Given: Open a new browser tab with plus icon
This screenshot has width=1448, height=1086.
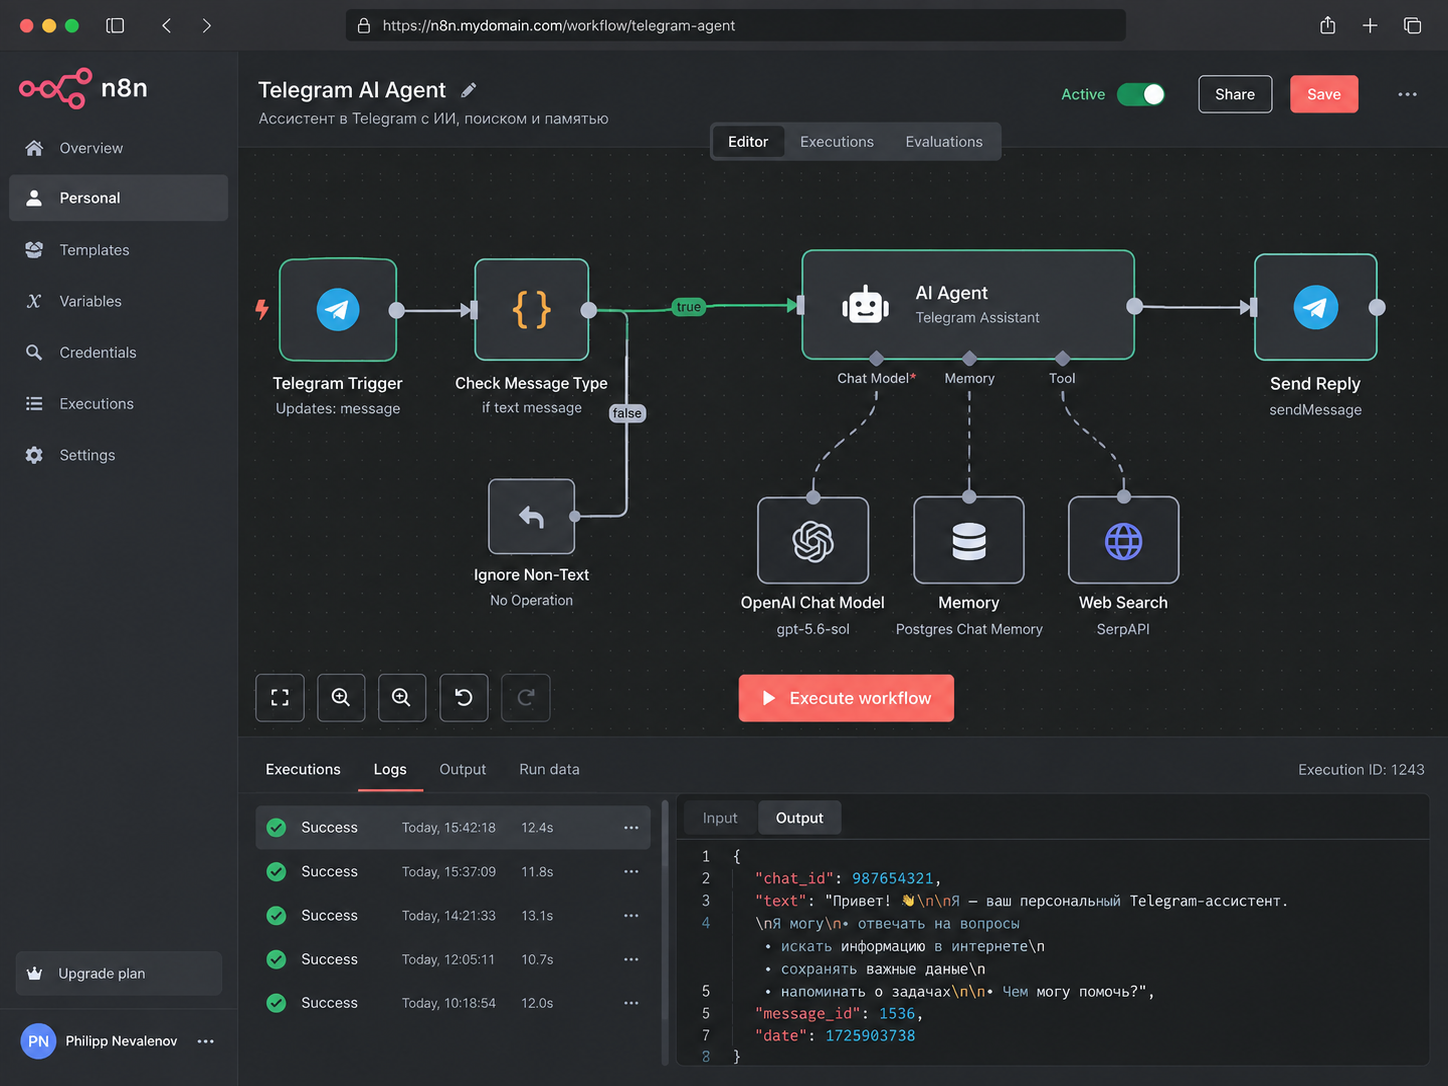Looking at the screenshot, I should [1370, 25].
